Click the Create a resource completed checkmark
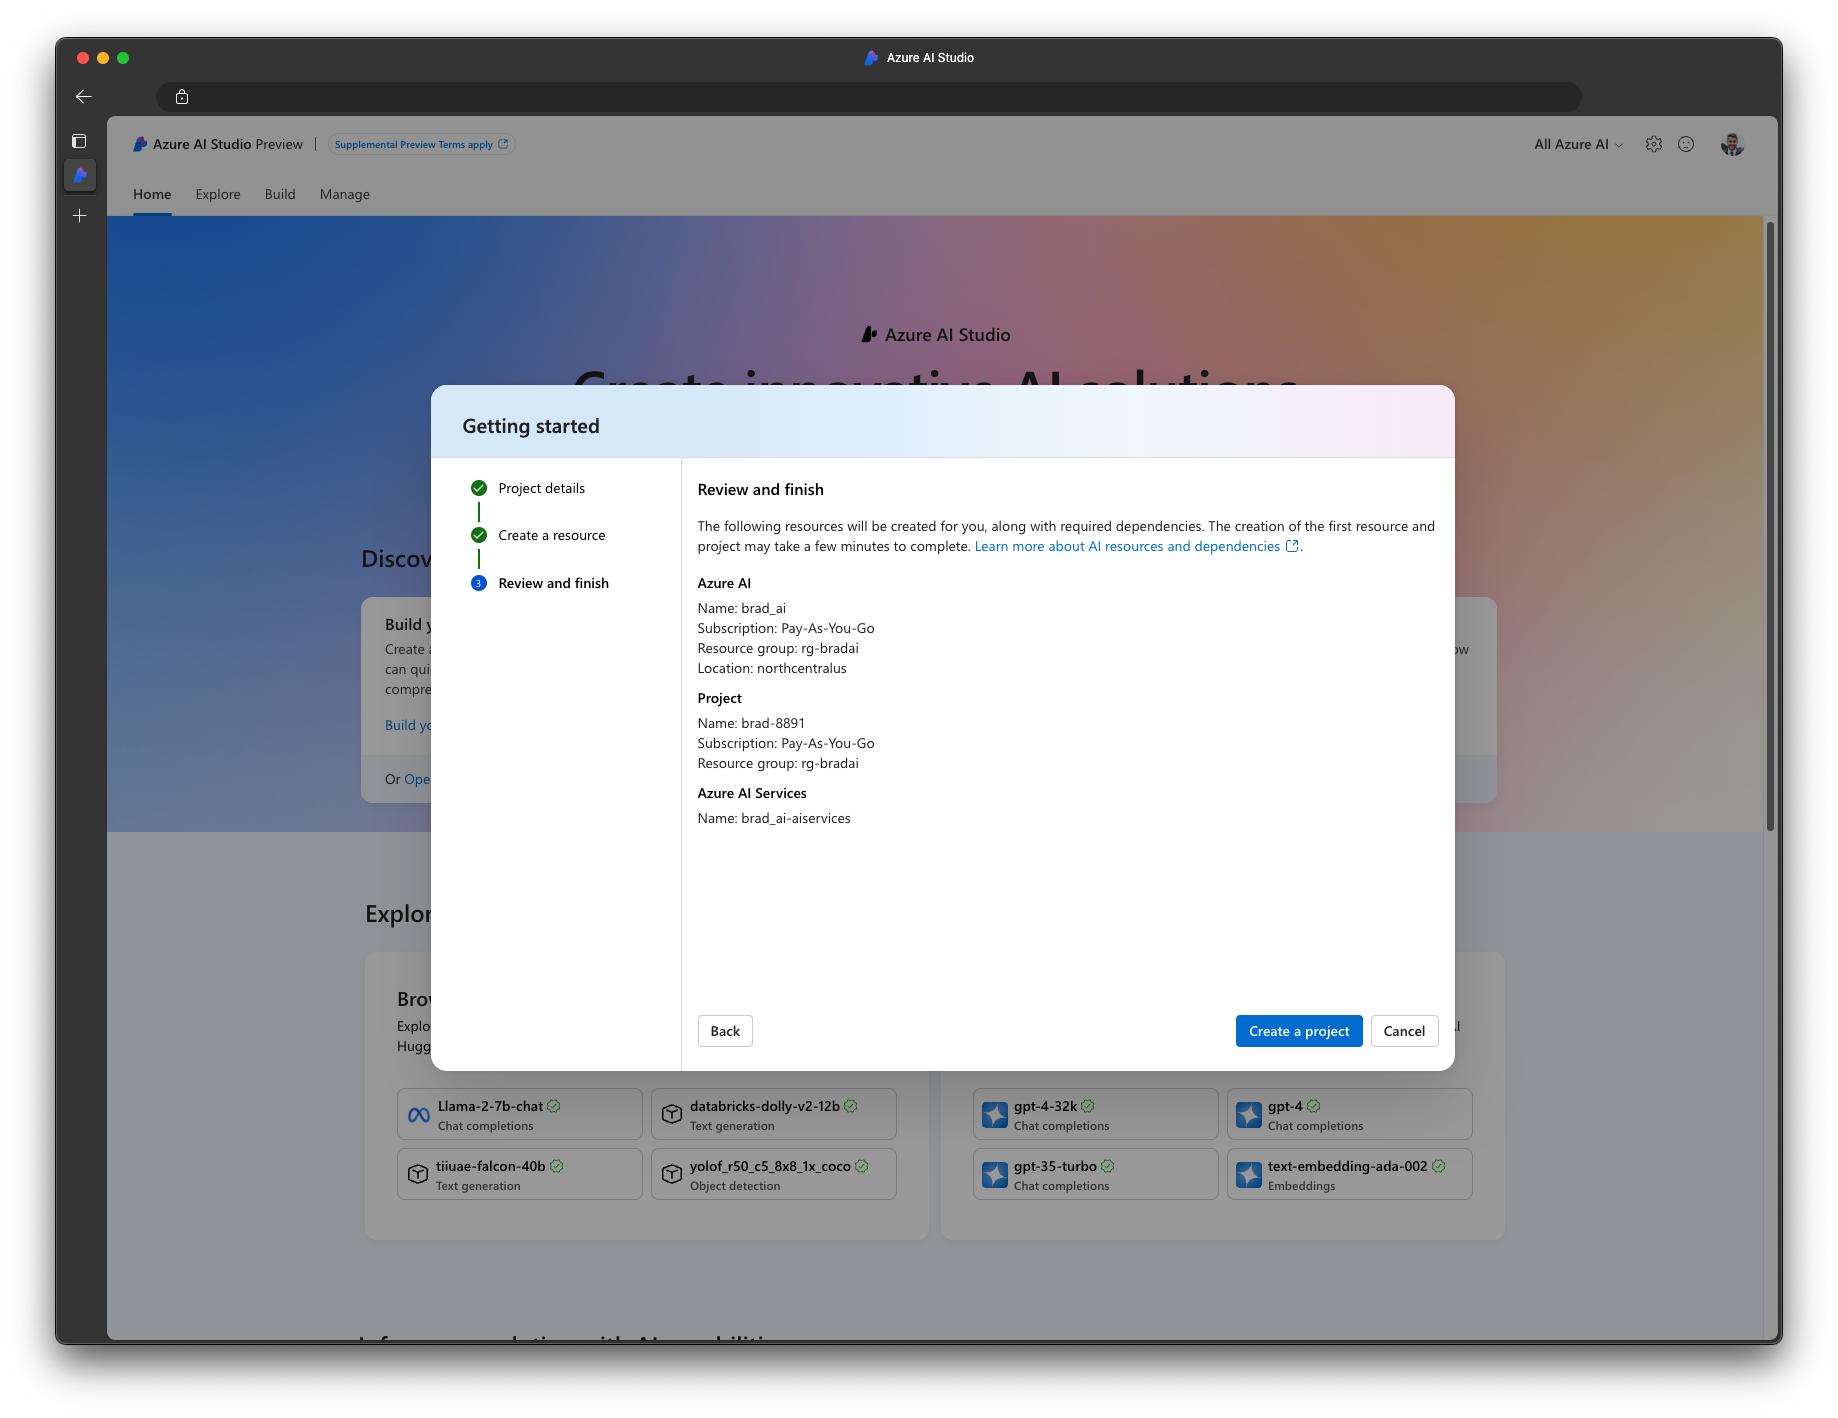Viewport: 1838px width, 1418px height. 479,535
